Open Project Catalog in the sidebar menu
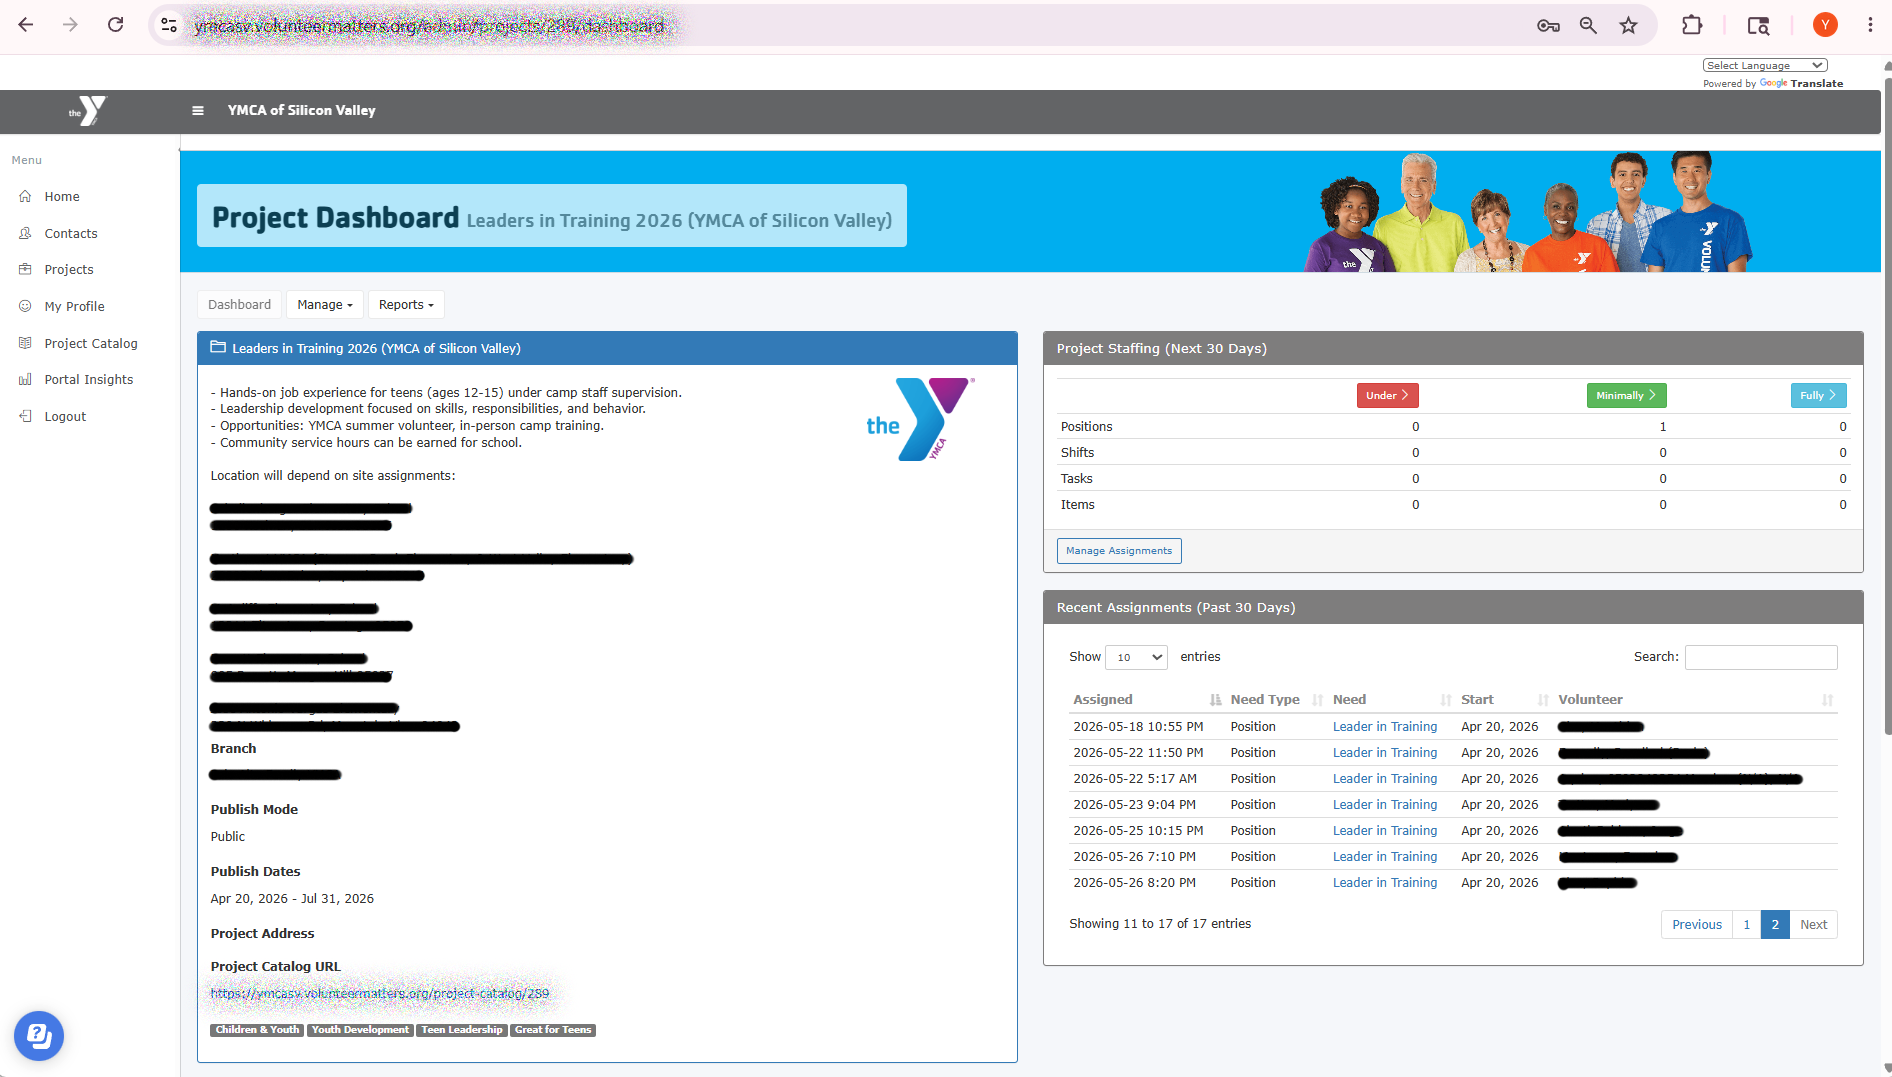The image size is (1892, 1077). [91, 343]
